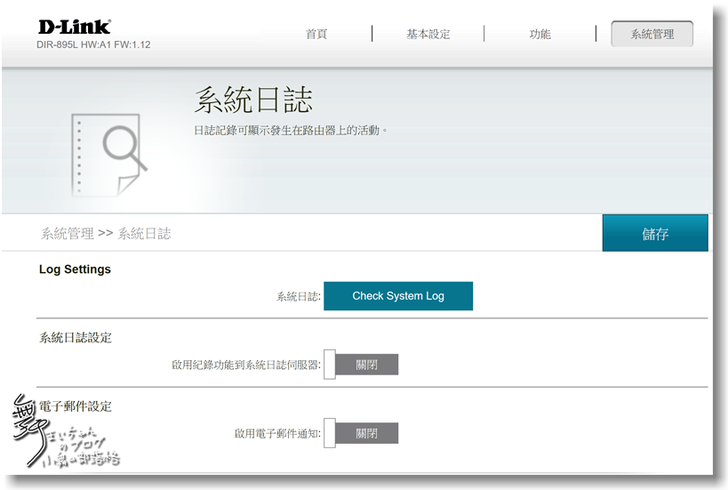Select the 系統管理 tab
The width and height of the screenshot is (728, 490).
click(652, 34)
